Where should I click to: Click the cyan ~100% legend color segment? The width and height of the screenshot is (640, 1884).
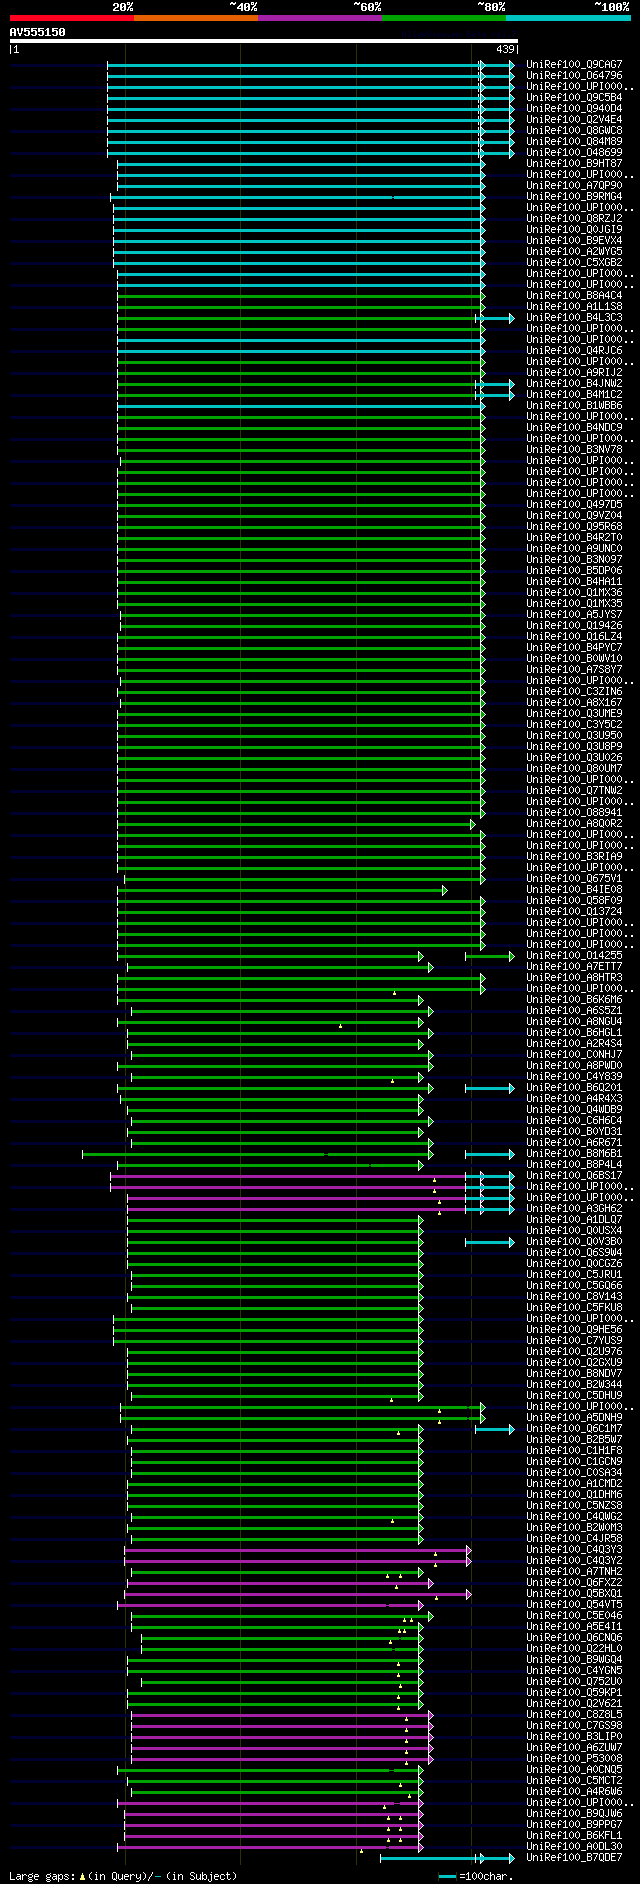(x=567, y=18)
